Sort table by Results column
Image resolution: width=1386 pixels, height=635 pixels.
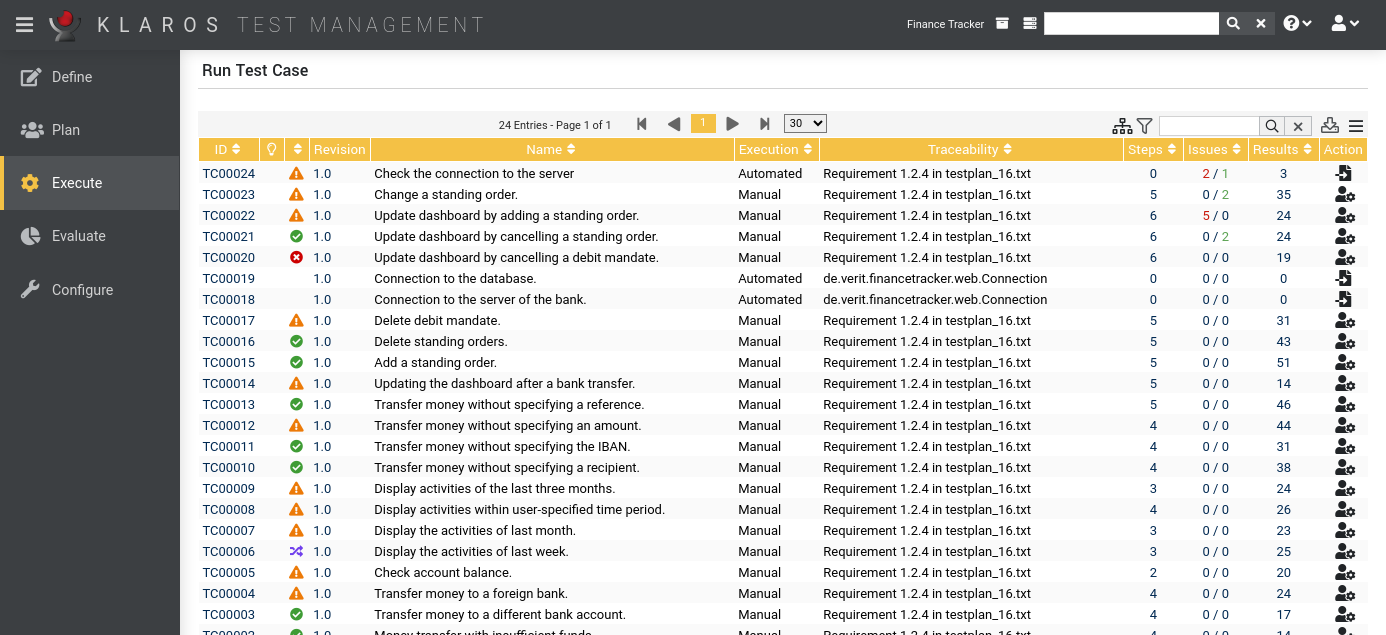(x=1283, y=150)
